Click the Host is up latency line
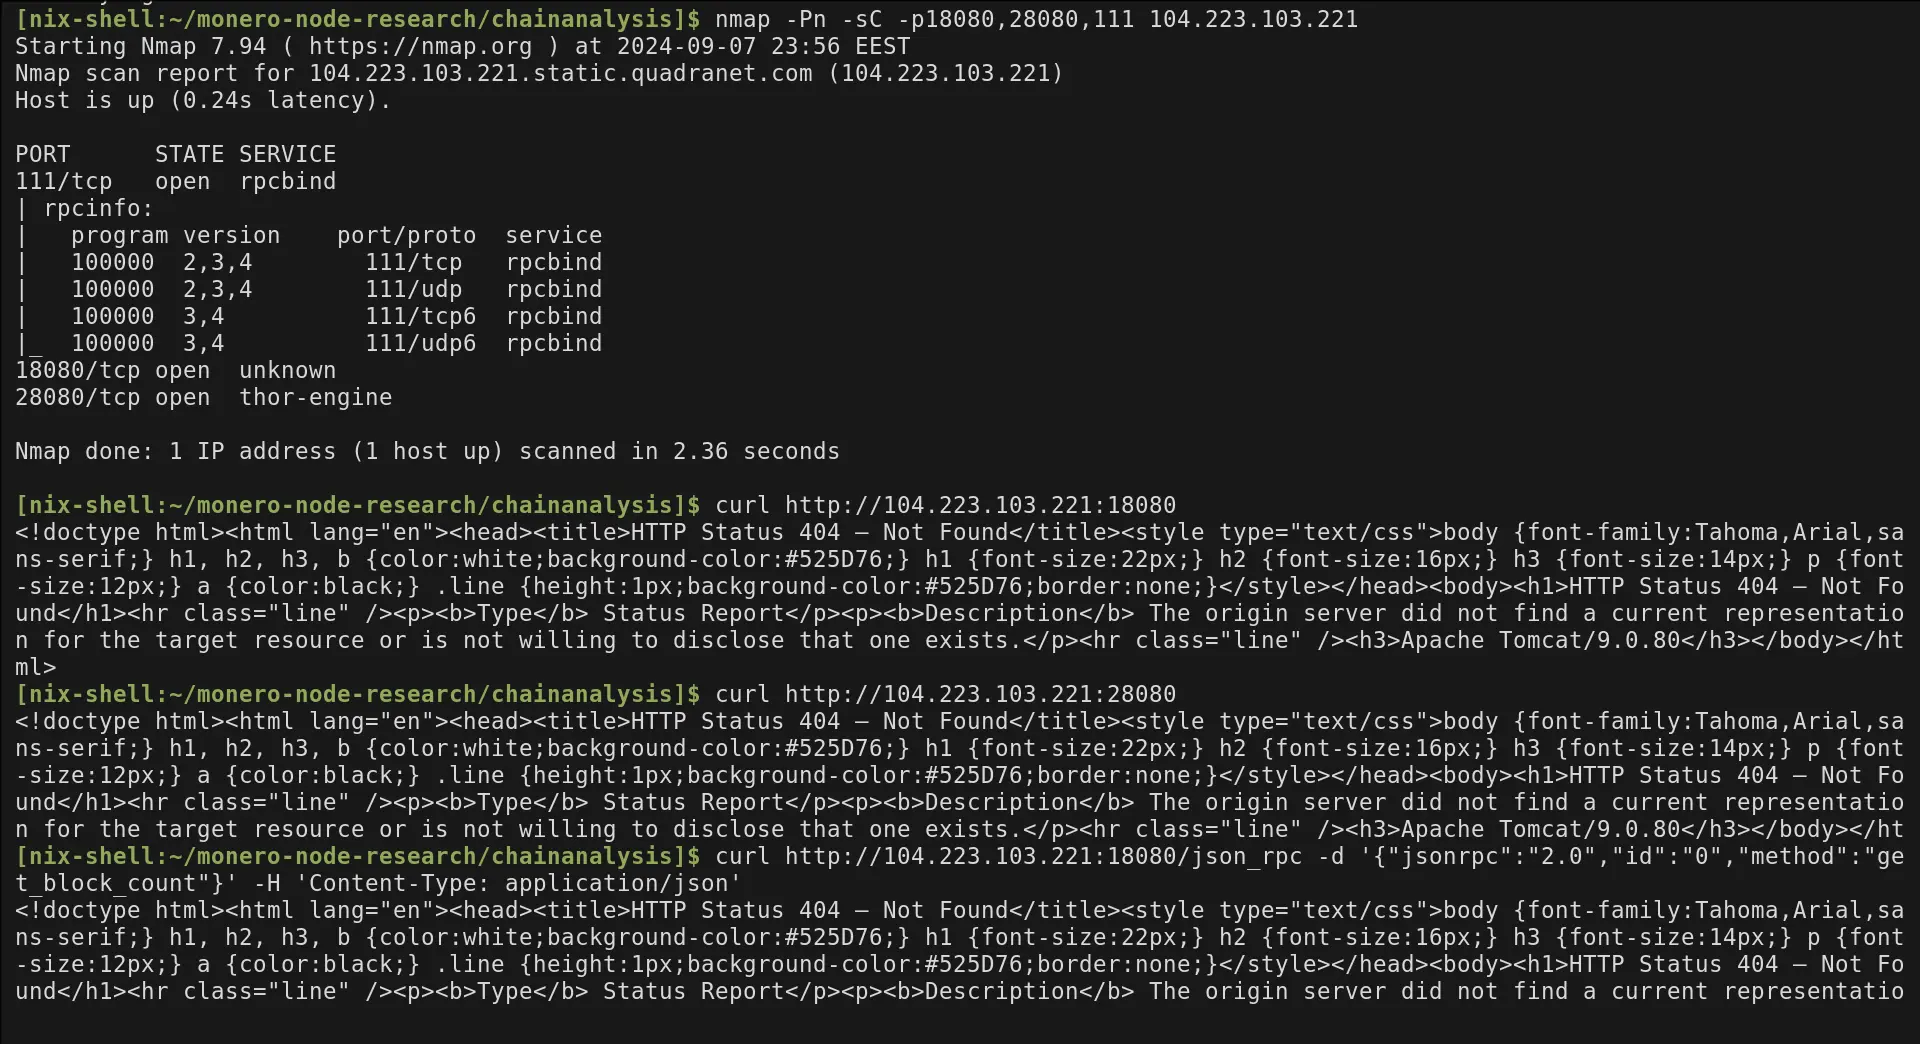1921x1045 pixels. 203,101
